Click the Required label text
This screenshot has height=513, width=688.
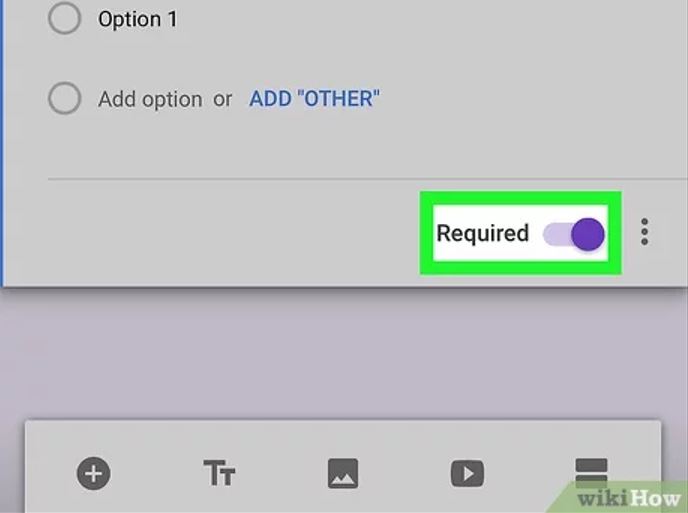pos(482,233)
